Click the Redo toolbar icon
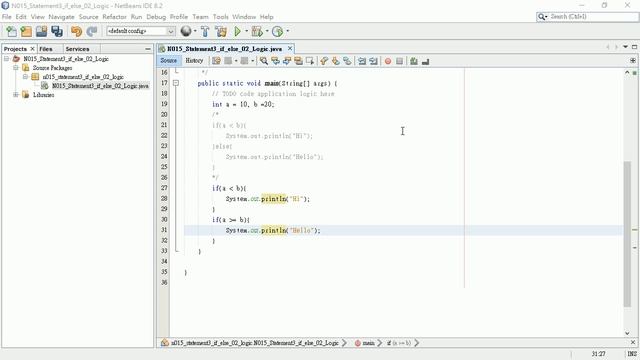Screen dimensions: 640x360 (x=92, y=31)
